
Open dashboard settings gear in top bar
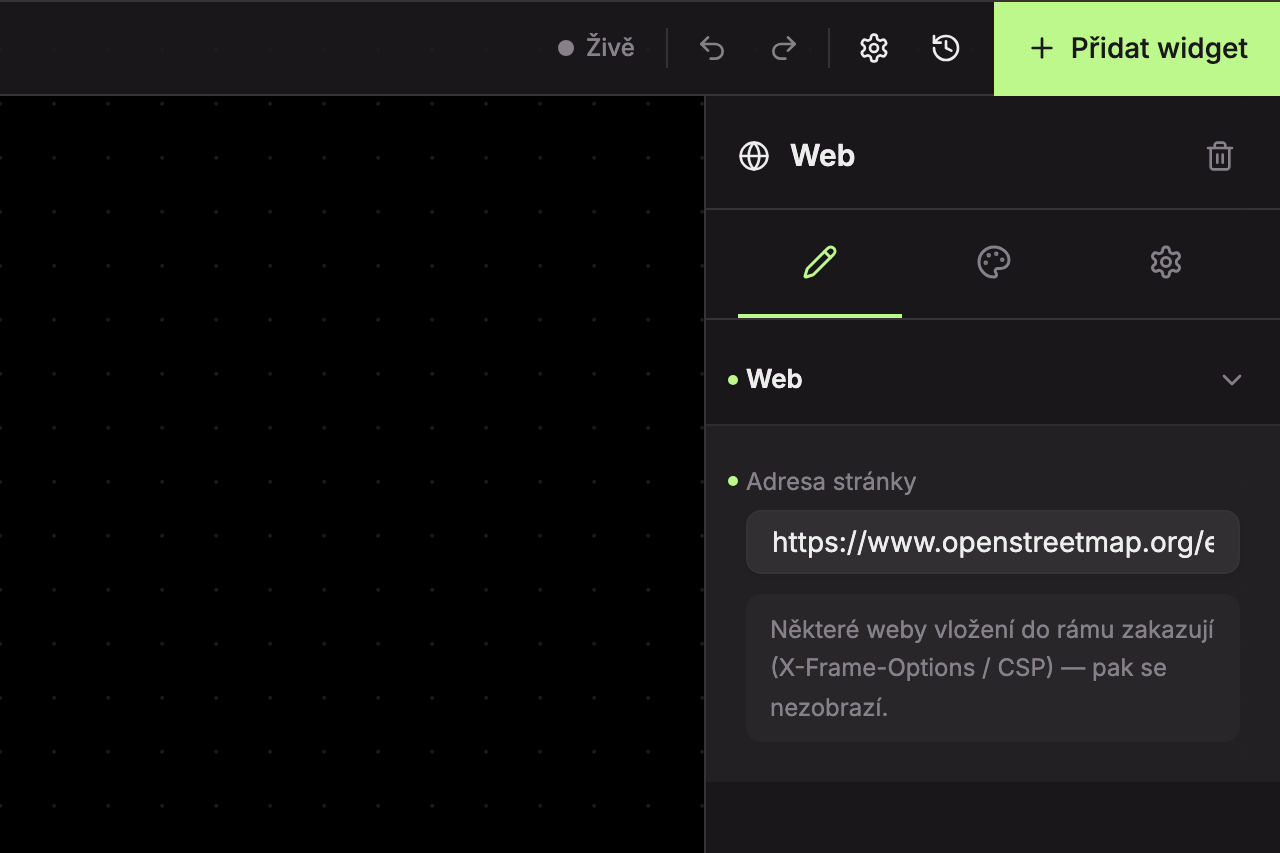coord(874,48)
